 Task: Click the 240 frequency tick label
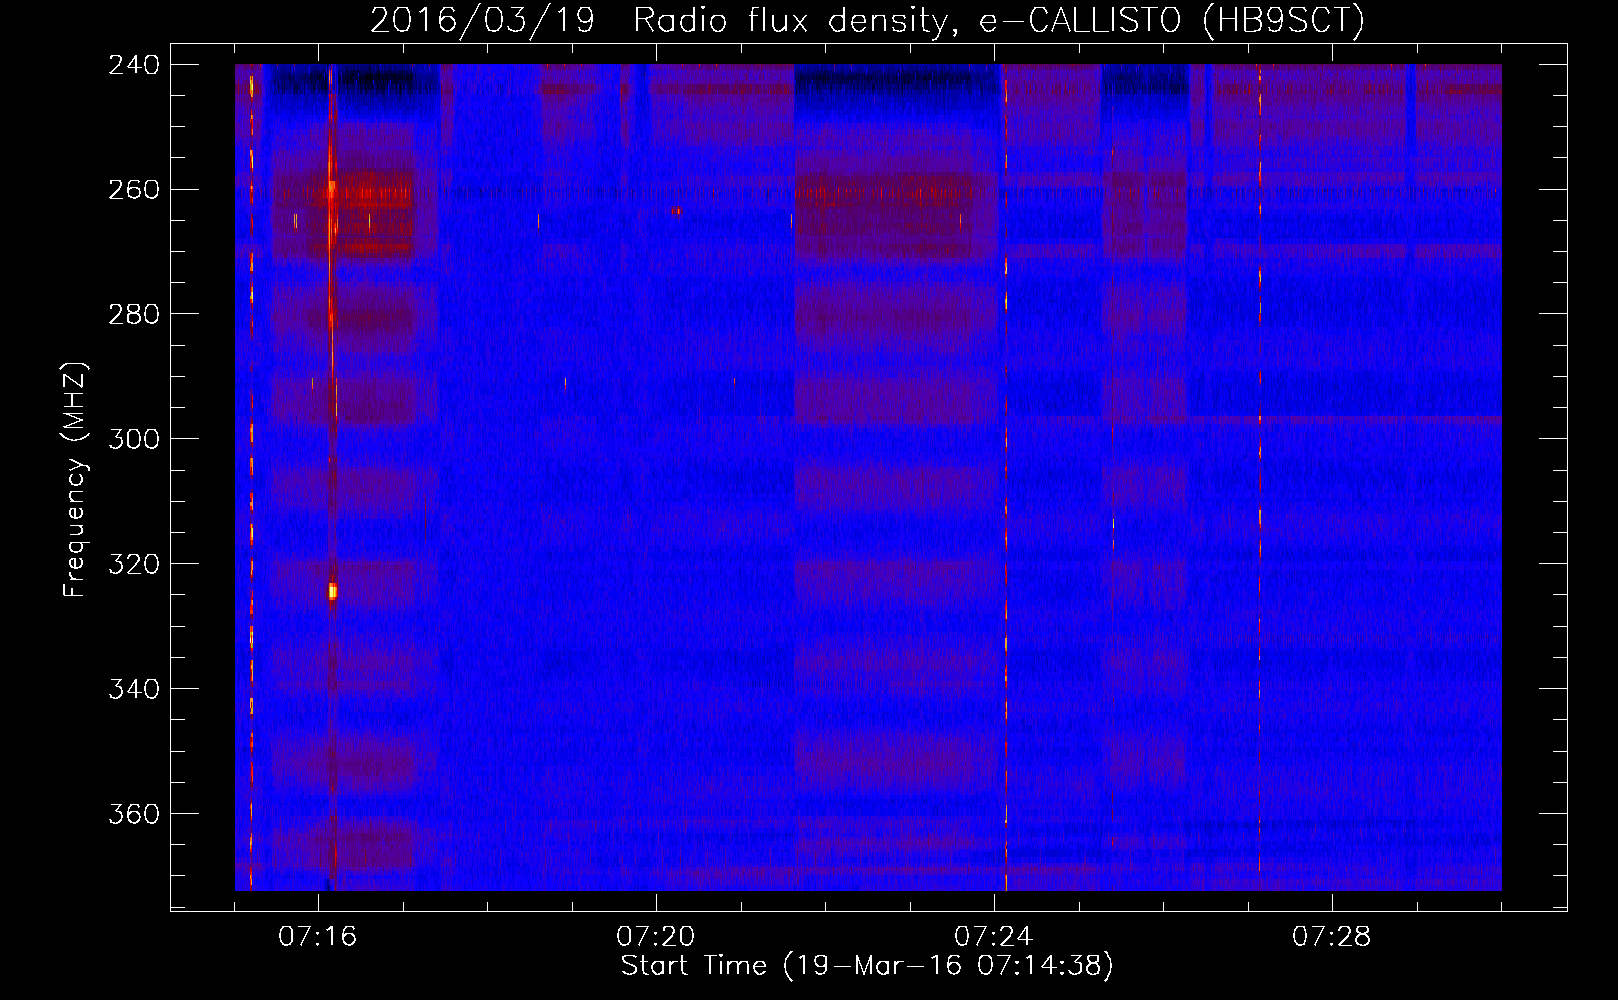(x=134, y=65)
